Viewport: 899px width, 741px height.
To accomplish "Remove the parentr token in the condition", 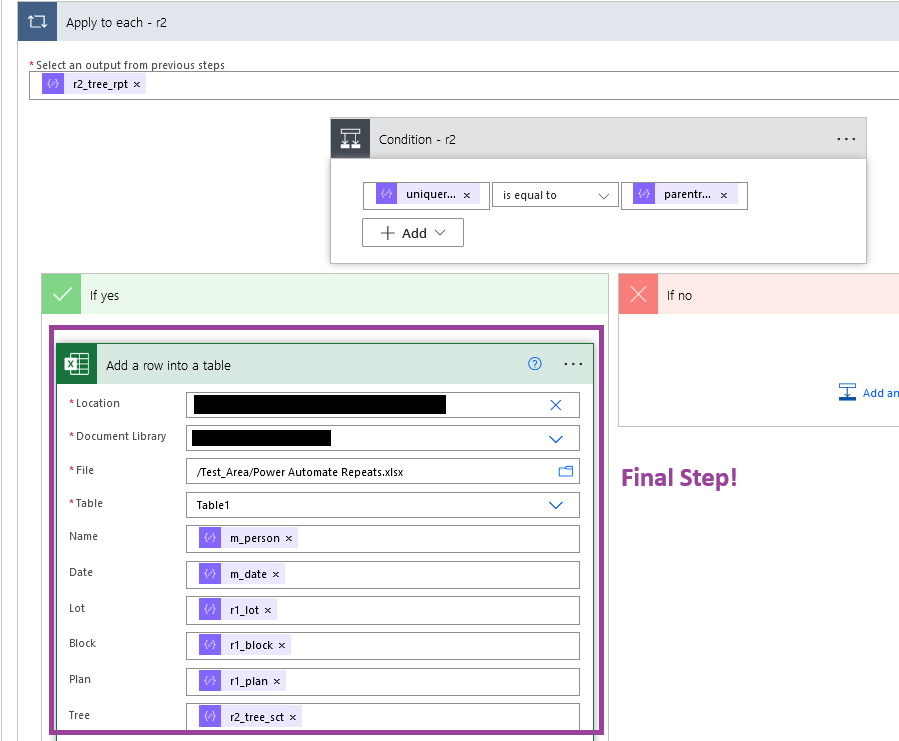I will 723,195.
